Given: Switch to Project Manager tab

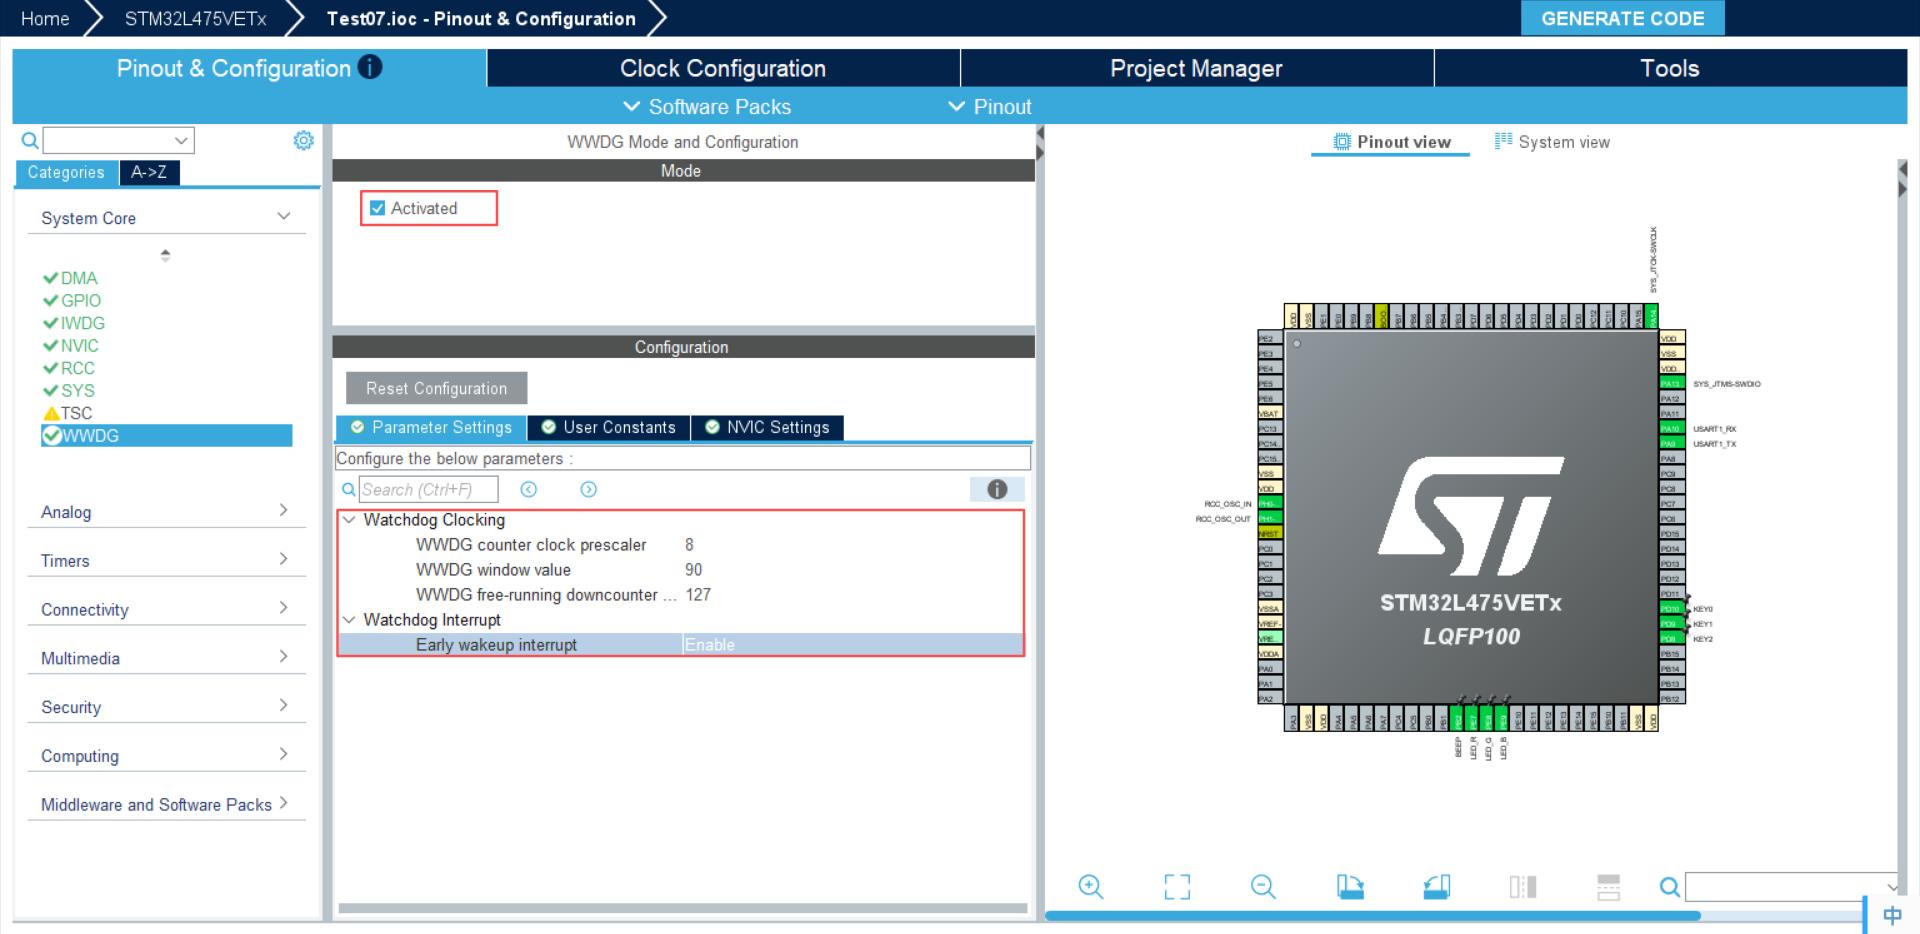Looking at the screenshot, I should [x=1196, y=68].
